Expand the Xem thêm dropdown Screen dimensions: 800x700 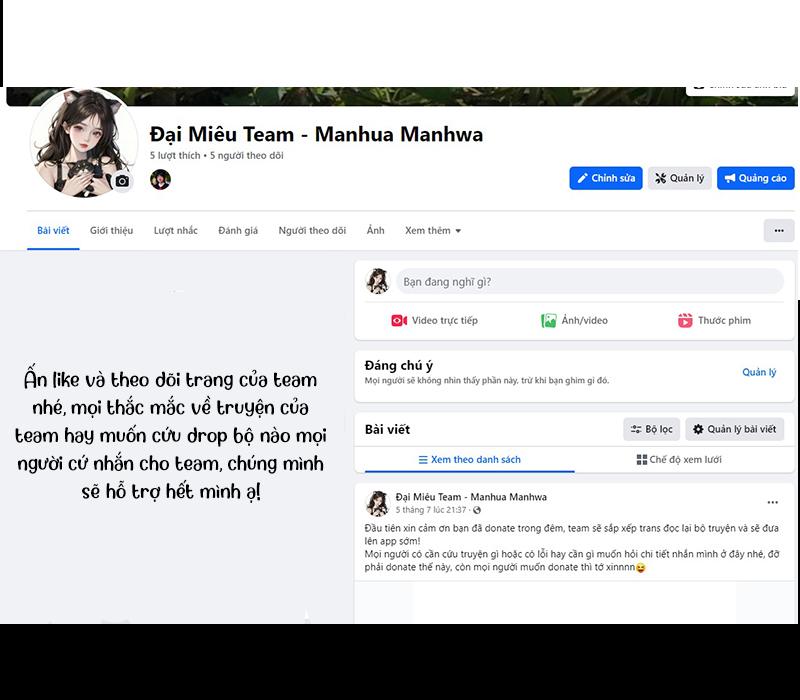click(433, 231)
